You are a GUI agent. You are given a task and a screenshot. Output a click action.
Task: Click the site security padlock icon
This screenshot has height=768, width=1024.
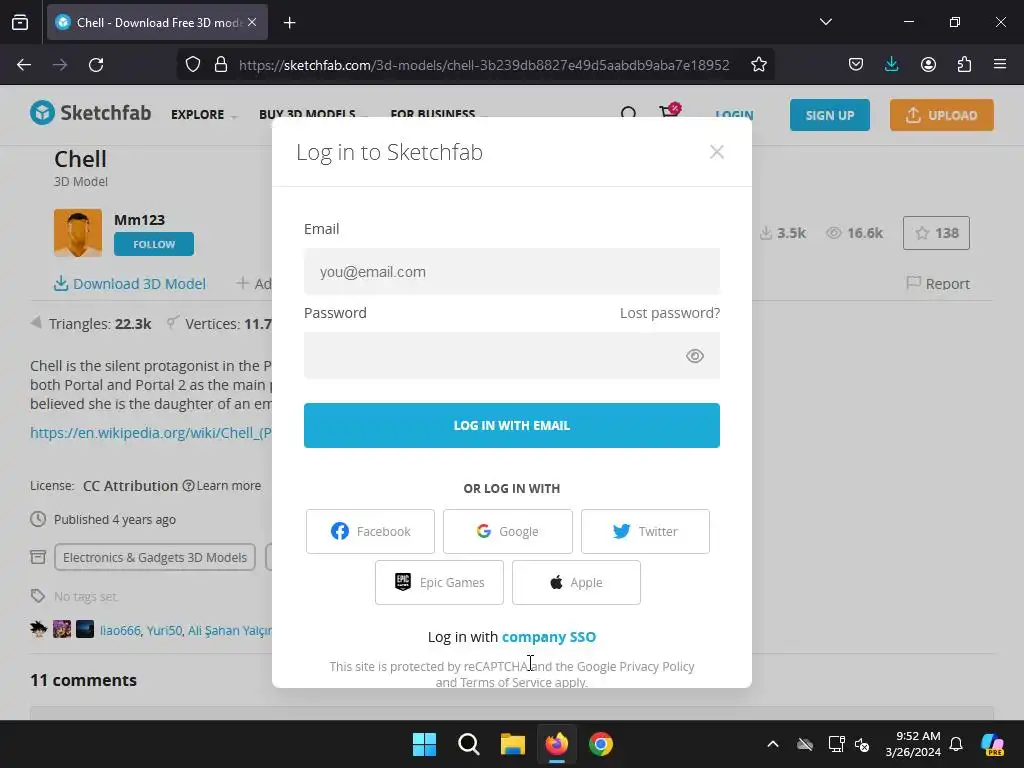pos(221,65)
